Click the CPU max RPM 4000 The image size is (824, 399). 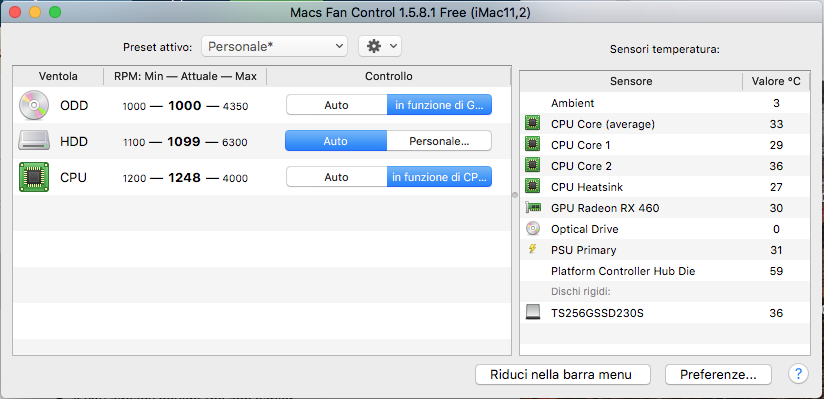[x=235, y=178]
